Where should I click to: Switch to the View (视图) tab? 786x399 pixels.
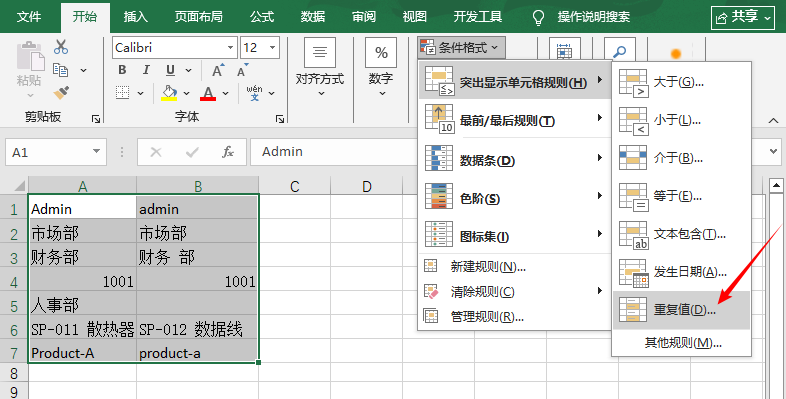click(415, 17)
